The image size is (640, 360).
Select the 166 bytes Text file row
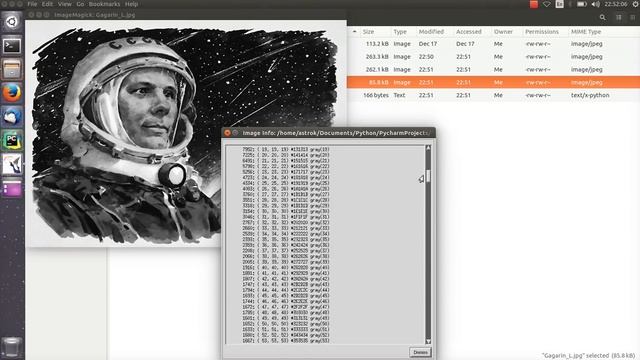[493, 95]
